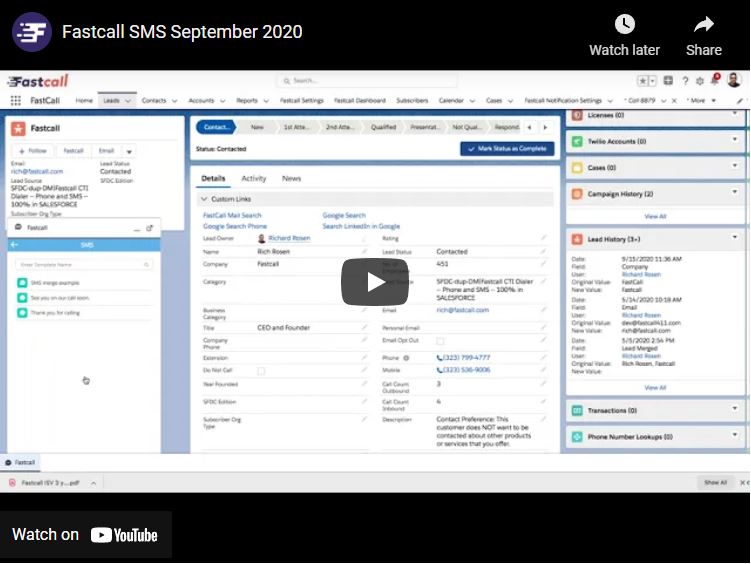Open the help question mark icon
The width and height of the screenshot is (751, 564).
click(x=685, y=81)
